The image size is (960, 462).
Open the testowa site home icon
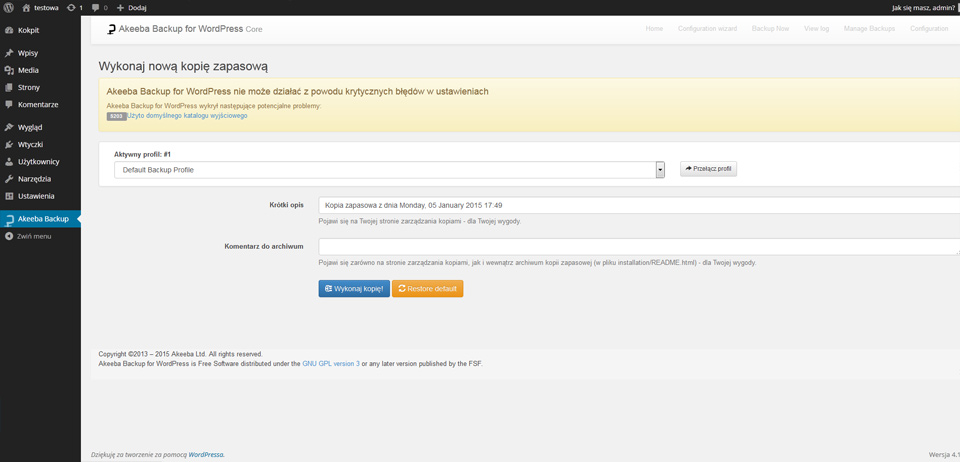[26, 8]
